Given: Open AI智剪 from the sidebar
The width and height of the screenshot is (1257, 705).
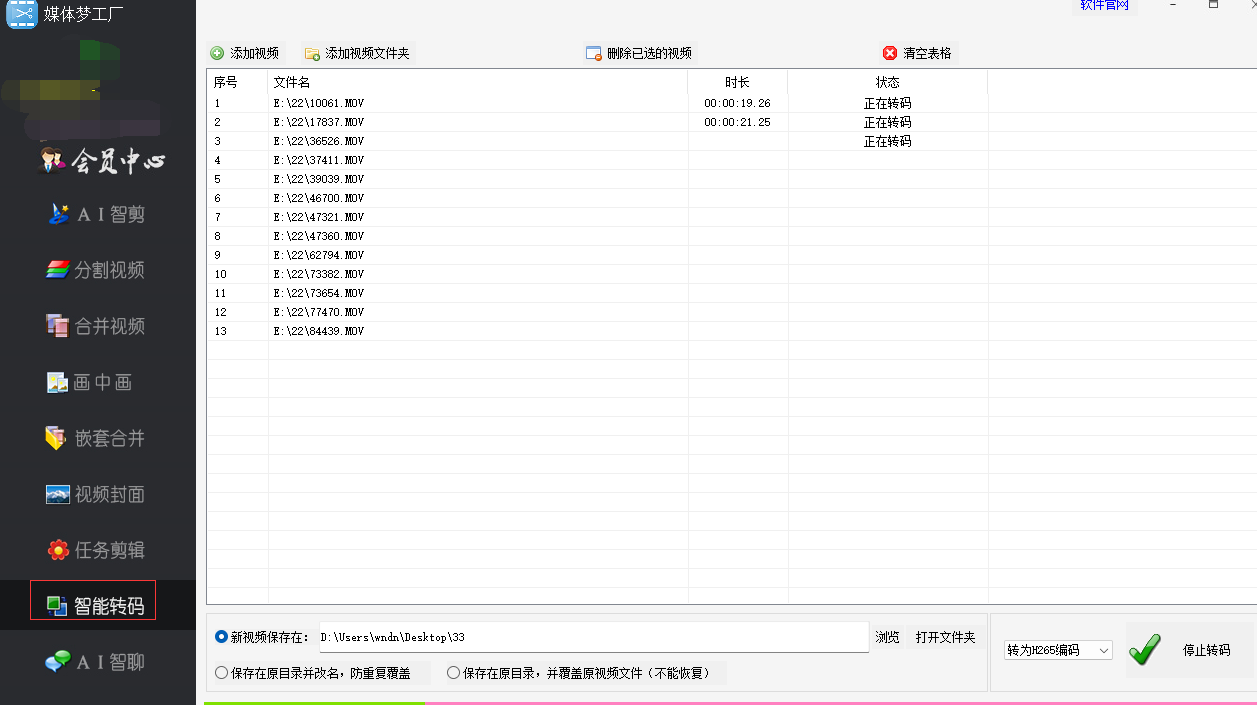Looking at the screenshot, I should (x=97, y=214).
